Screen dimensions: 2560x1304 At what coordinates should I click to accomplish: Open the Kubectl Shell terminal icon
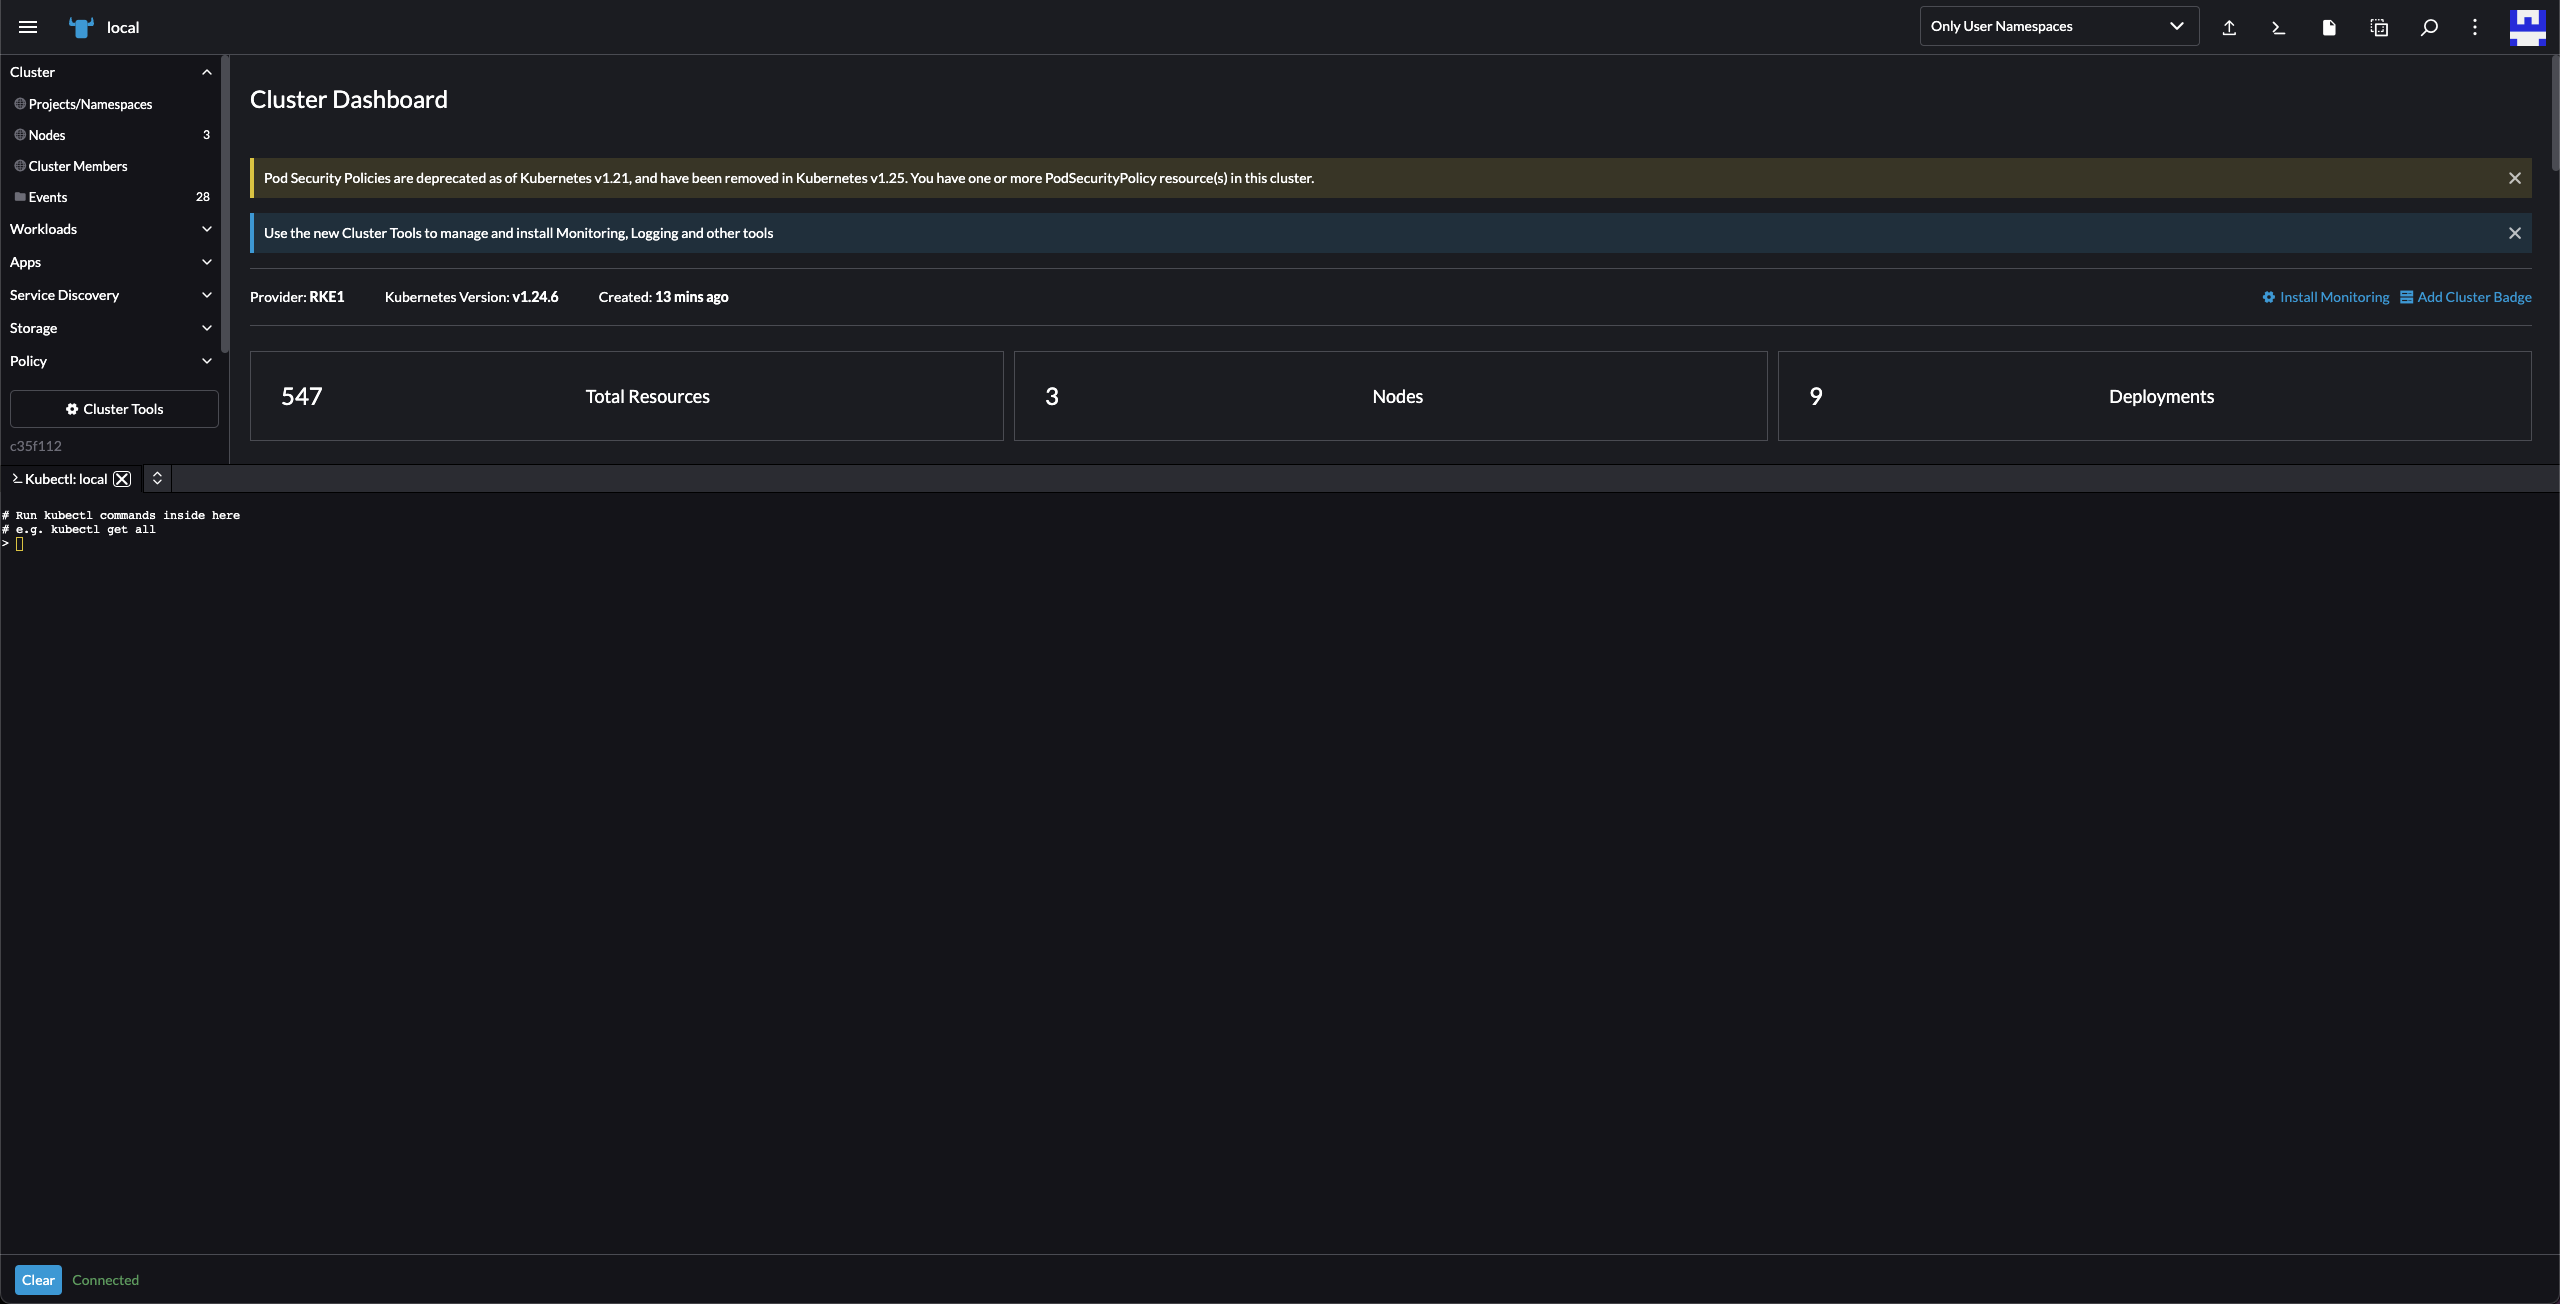pos(2279,27)
